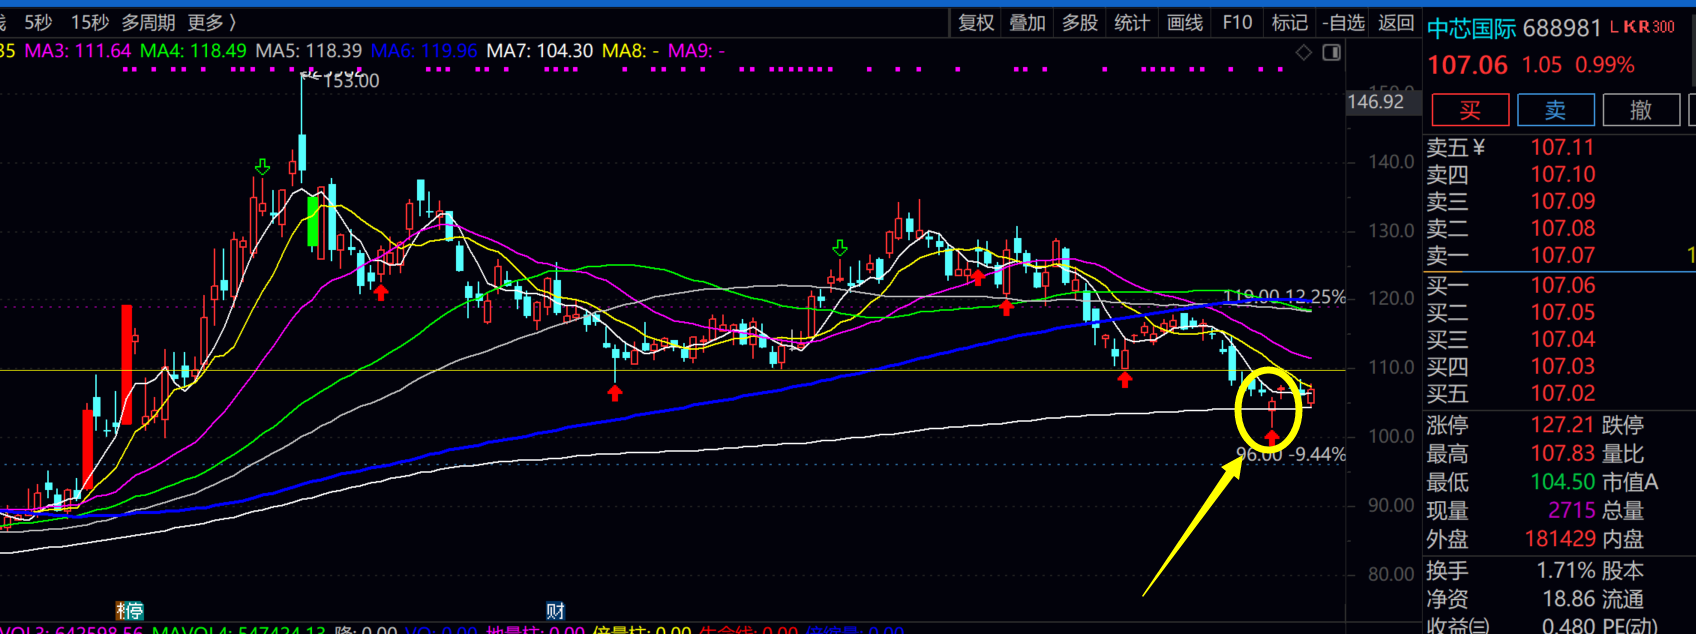Click the L badge beside stock code
Image resolution: width=1696 pixels, height=634 pixels.
tap(1614, 28)
